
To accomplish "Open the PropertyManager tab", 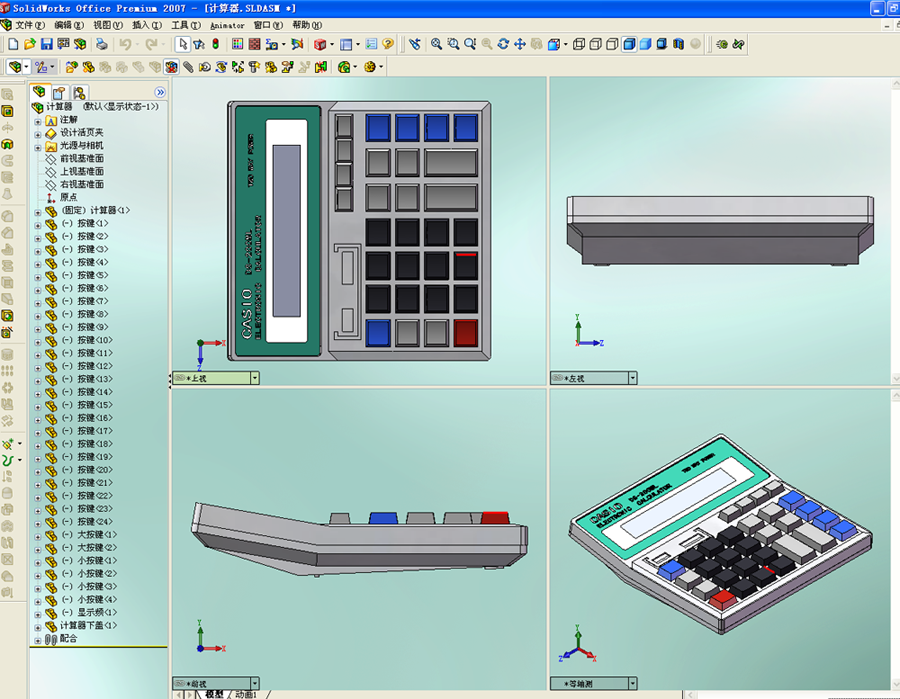I will tap(59, 92).
